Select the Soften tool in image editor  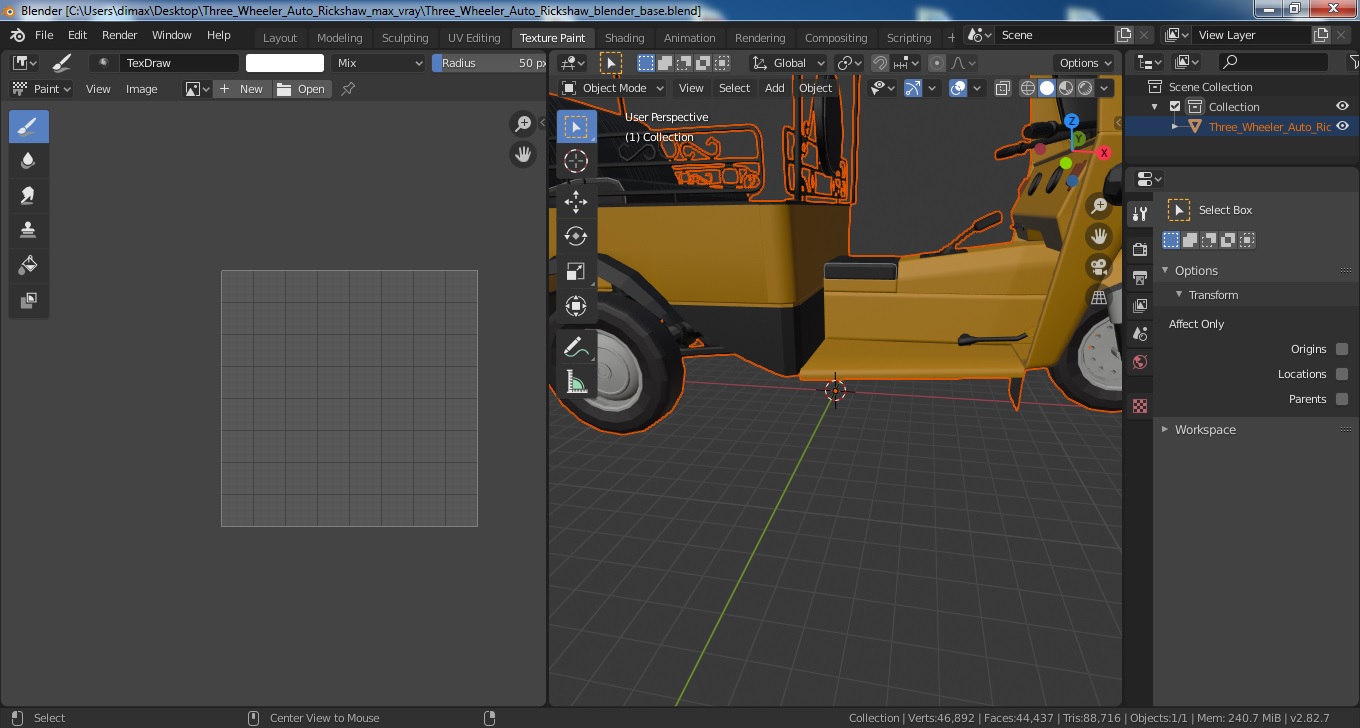click(29, 160)
